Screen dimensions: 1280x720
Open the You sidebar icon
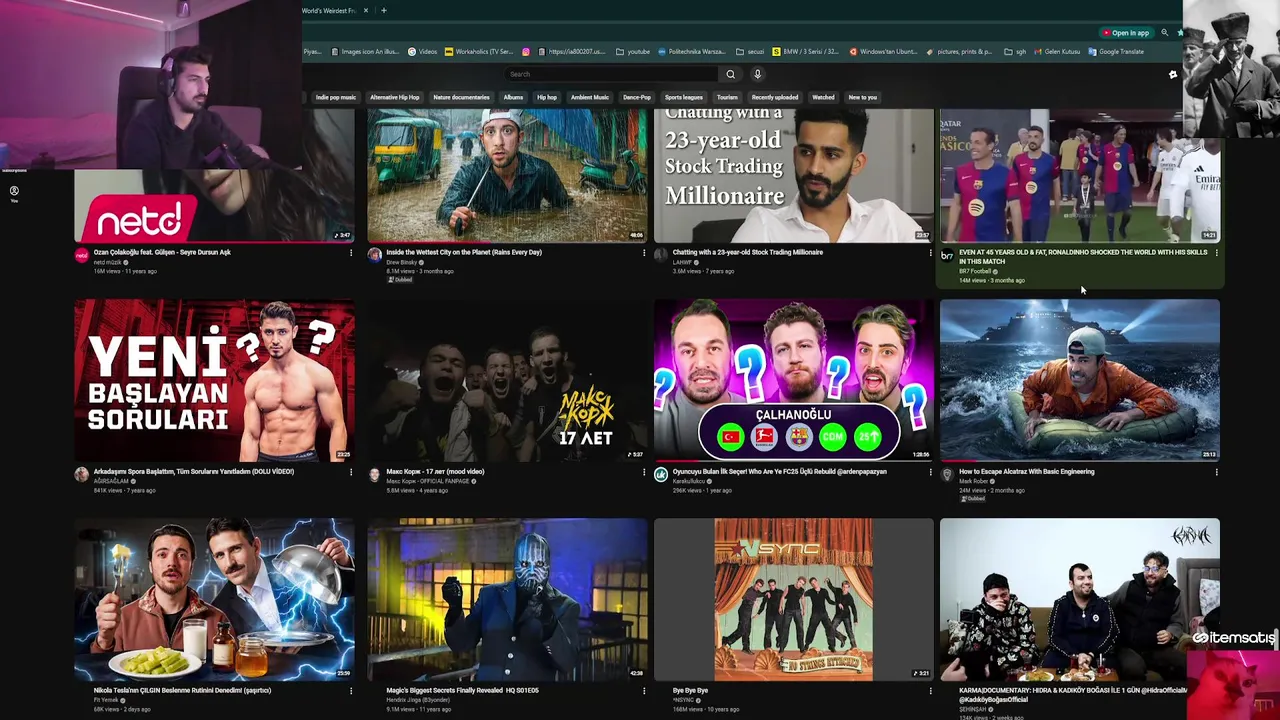click(x=14, y=194)
